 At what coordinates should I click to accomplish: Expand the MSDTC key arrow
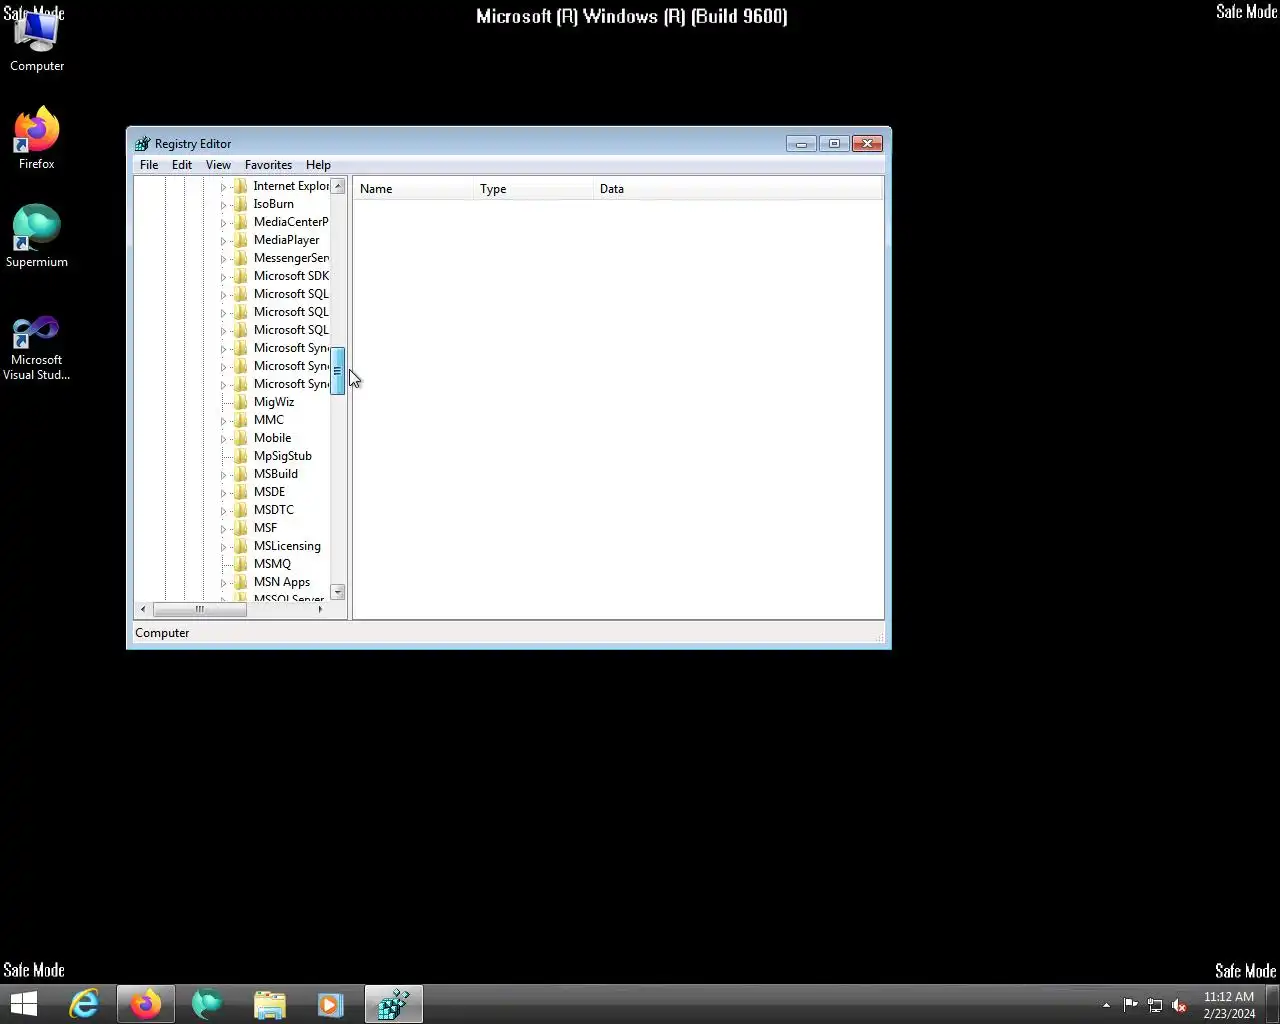[x=223, y=511]
